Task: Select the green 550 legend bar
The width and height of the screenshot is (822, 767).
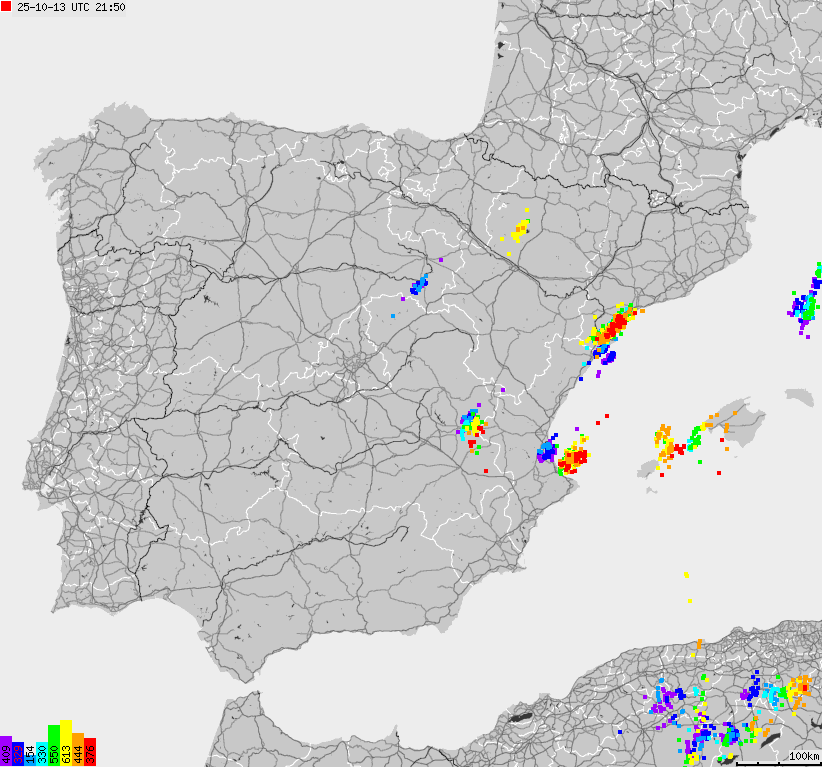Action: coord(54,745)
